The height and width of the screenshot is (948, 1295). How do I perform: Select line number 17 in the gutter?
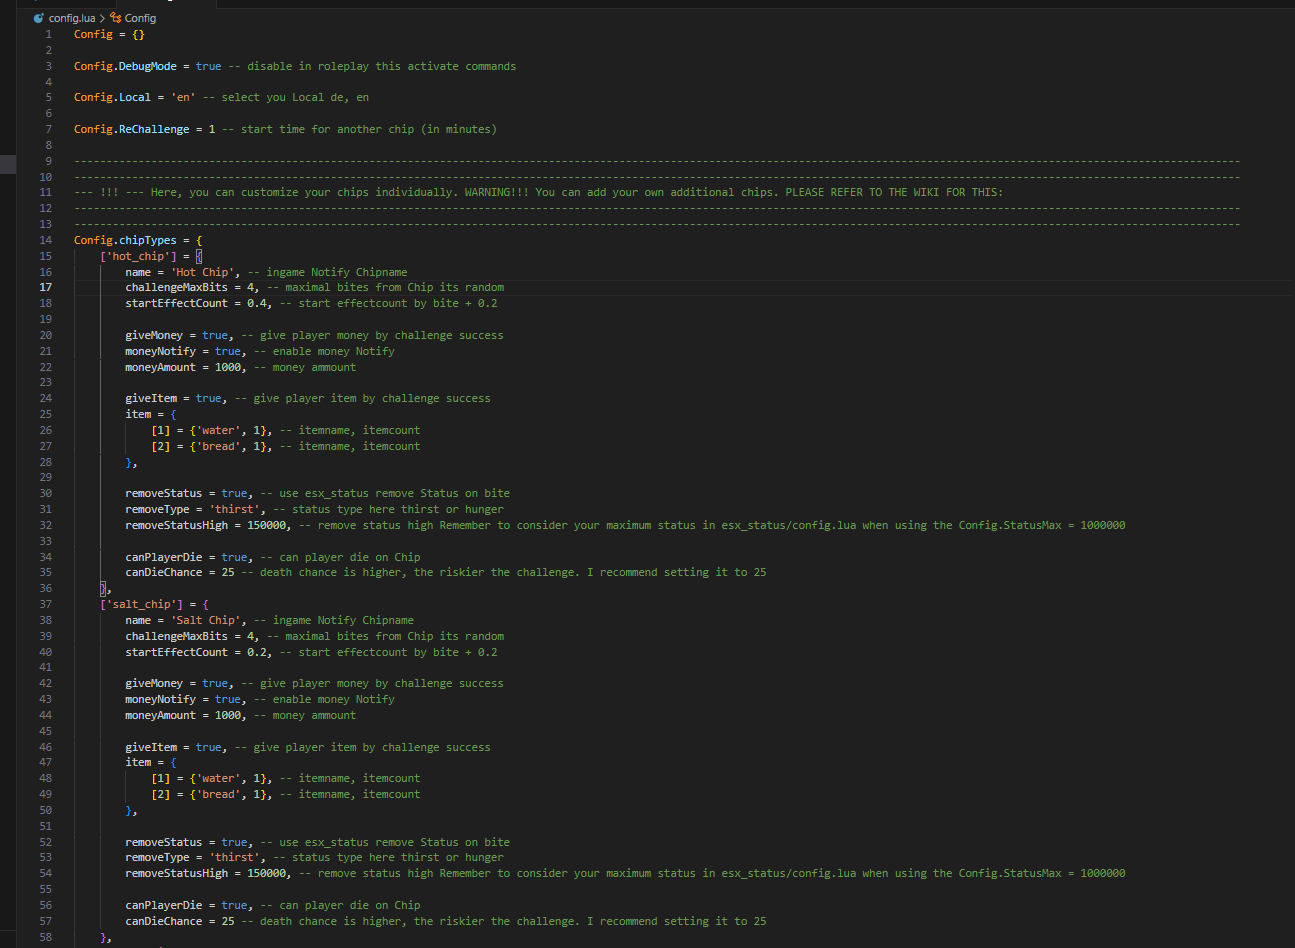point(45,287)
